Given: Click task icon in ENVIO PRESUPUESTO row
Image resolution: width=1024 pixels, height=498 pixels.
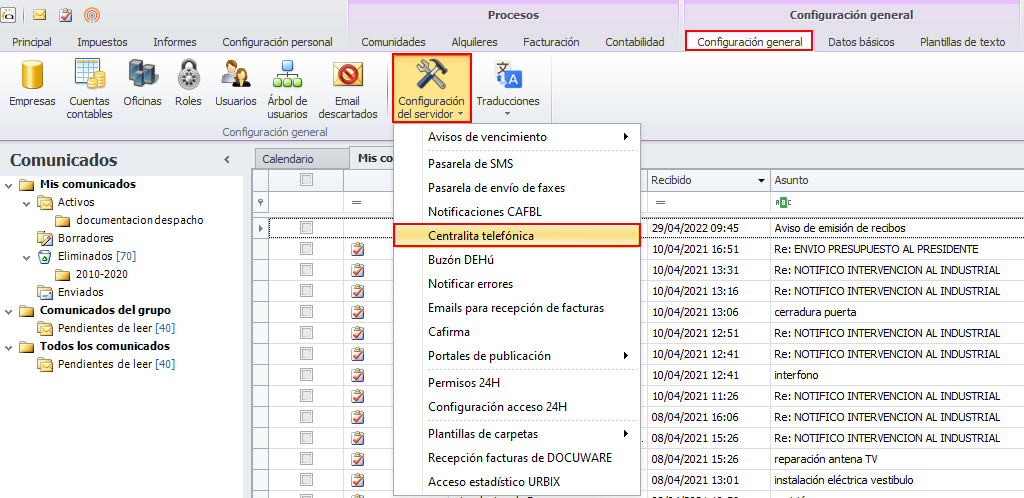Looking at the screenshot, I should pyautogui.click(x=357, y=249).
